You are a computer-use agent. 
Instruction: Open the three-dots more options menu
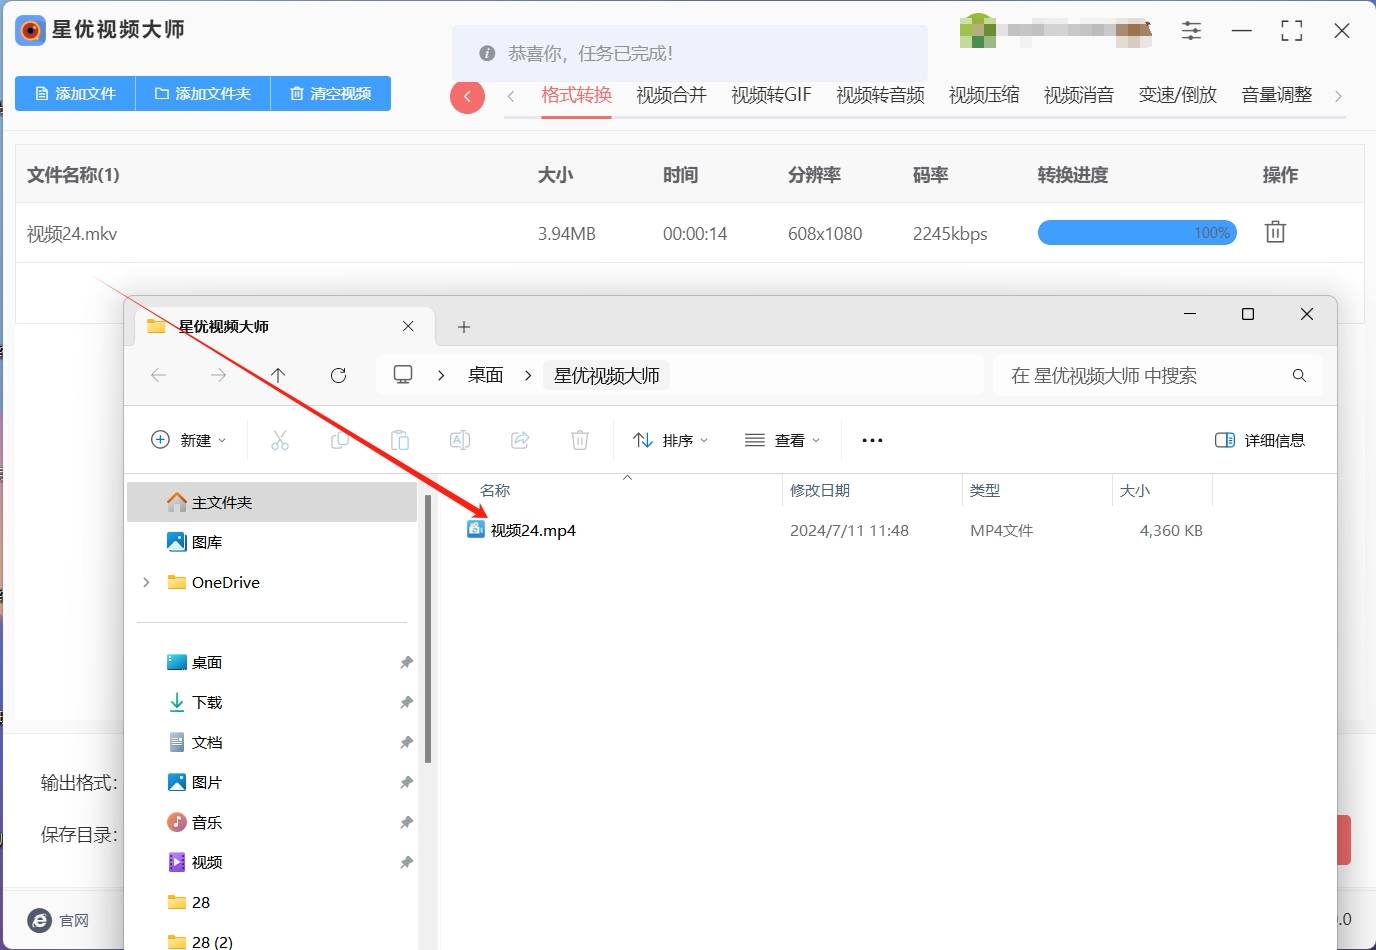click(872, 440)
